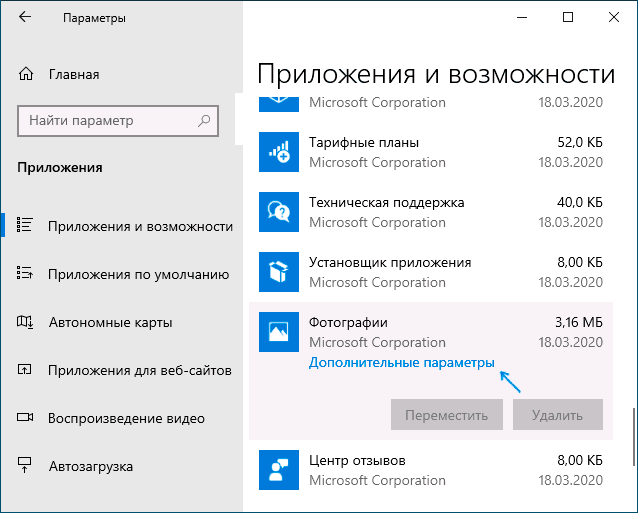Click the Автозагрузка icon

(24, 465)
